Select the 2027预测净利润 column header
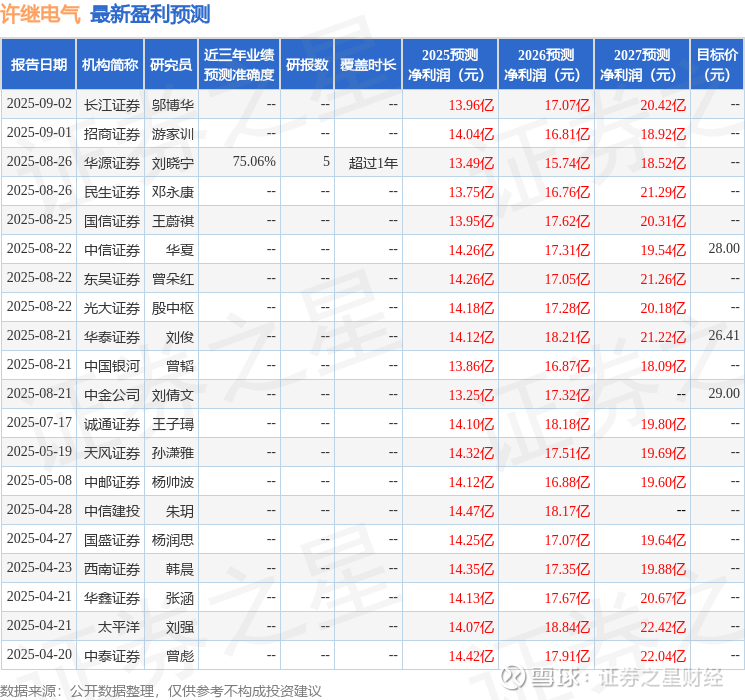Image resolution: width=745 pixels, height=700 pixels. pos(642,65)
